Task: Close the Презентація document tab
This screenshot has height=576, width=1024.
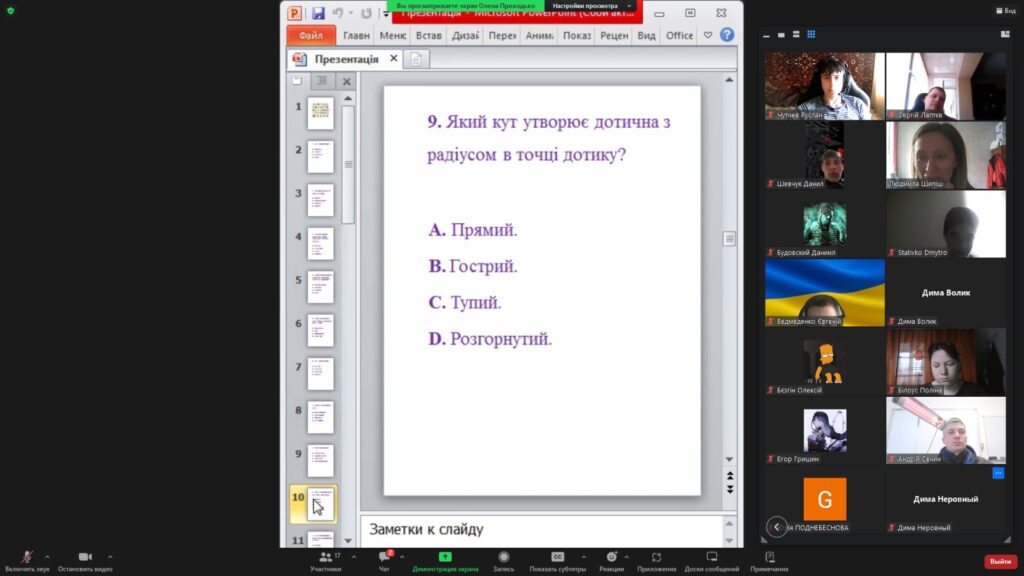Action: (x=394, y=58)
